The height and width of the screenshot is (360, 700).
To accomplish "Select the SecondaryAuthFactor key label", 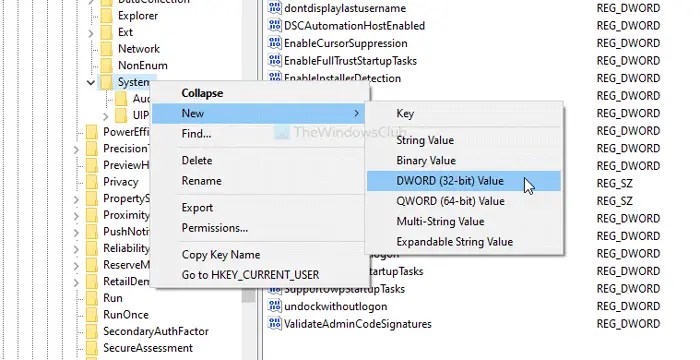I will [156, 331].
